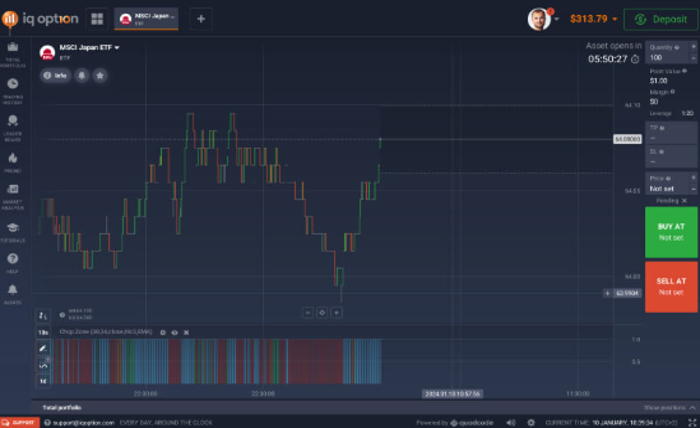The width and height of the screenshot is (700, 428).
Task: Open the Leaderboard sidebar icon
Action: (13, 128)
